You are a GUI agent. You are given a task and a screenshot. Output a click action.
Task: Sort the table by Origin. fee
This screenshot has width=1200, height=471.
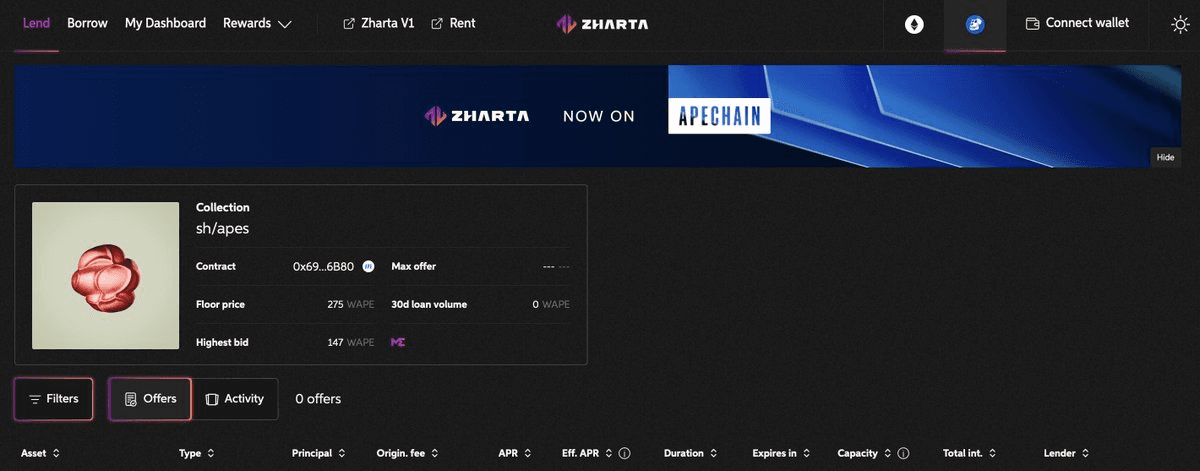(408, 453)
